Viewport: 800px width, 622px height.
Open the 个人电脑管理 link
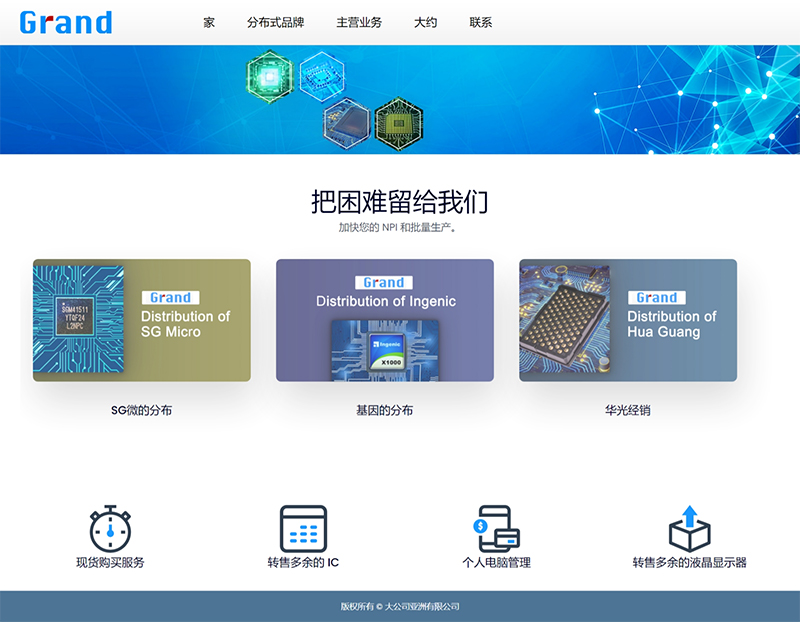[496, 562]
